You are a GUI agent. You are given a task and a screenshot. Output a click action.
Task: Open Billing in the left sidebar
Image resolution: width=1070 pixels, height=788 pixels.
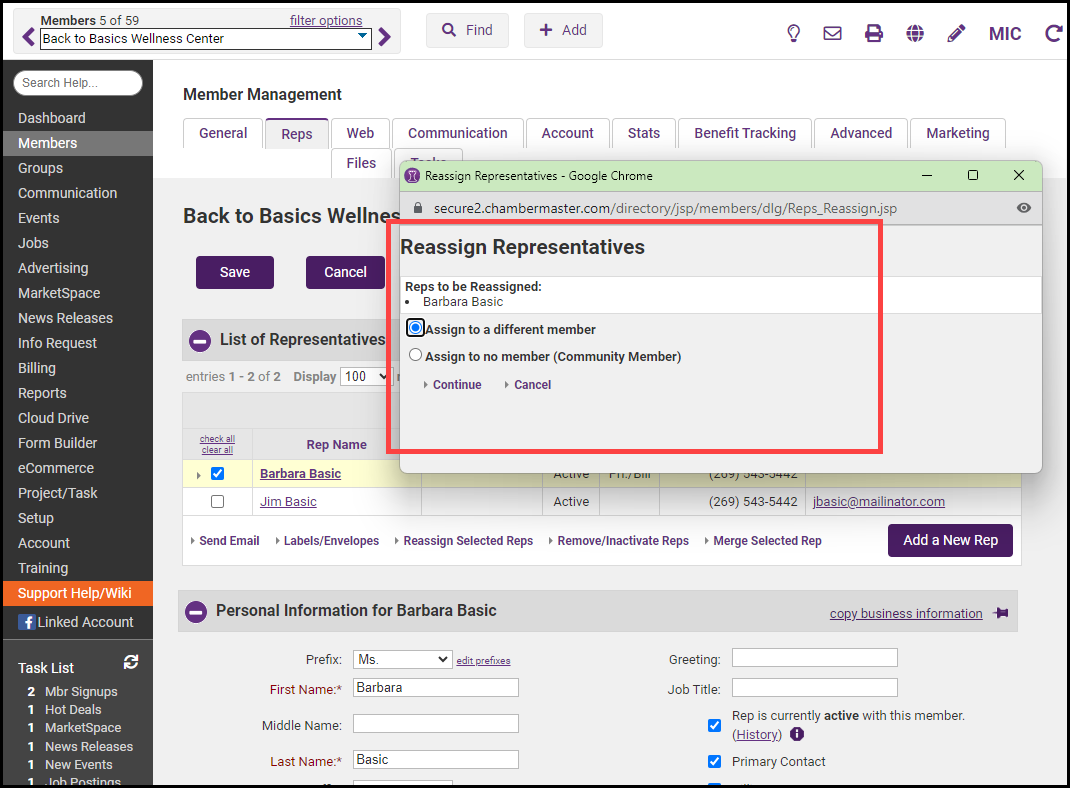37,368
